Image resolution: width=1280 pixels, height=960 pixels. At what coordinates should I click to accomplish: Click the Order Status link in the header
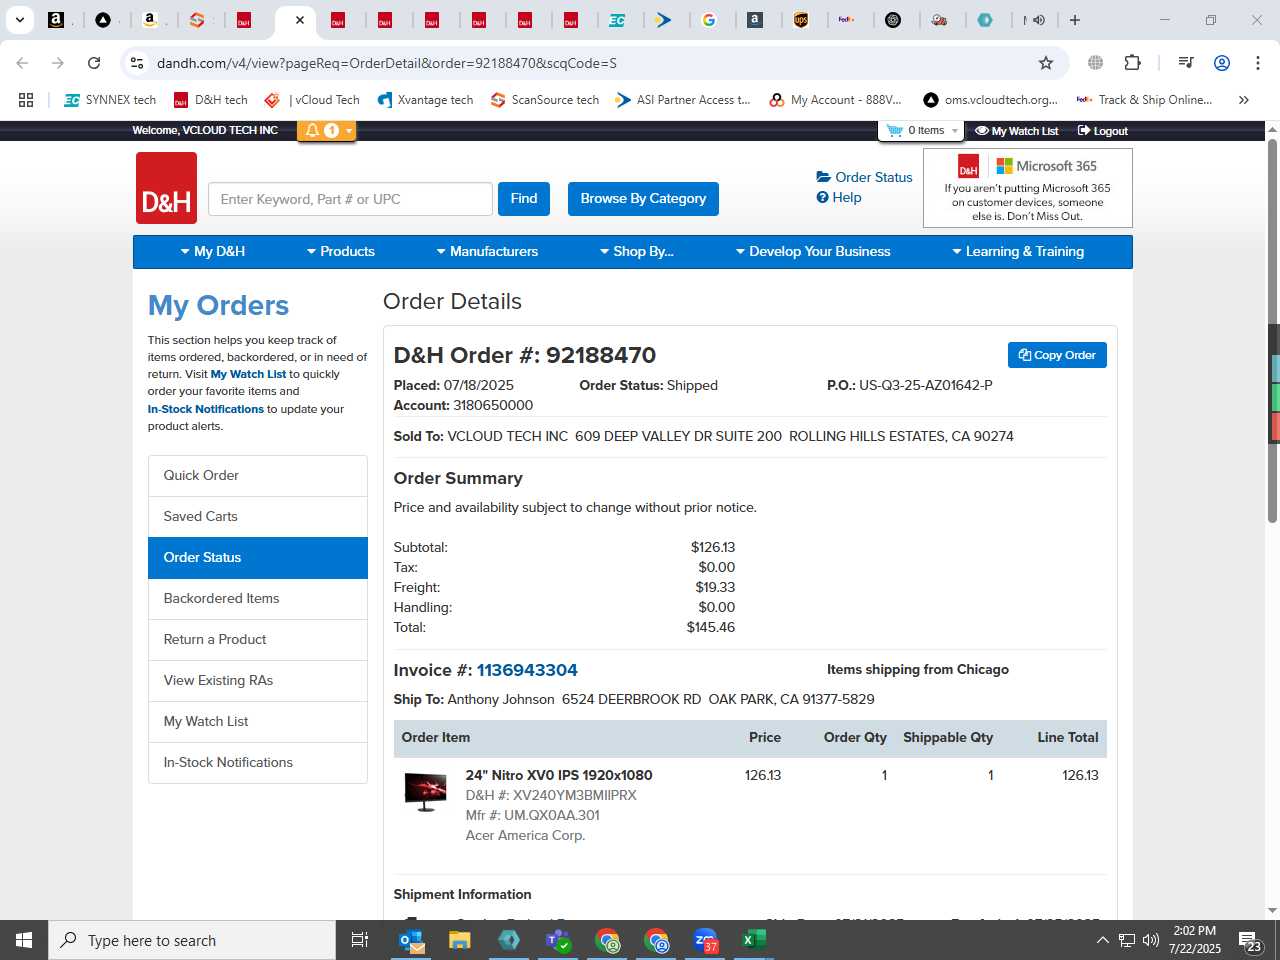(864, 177)
